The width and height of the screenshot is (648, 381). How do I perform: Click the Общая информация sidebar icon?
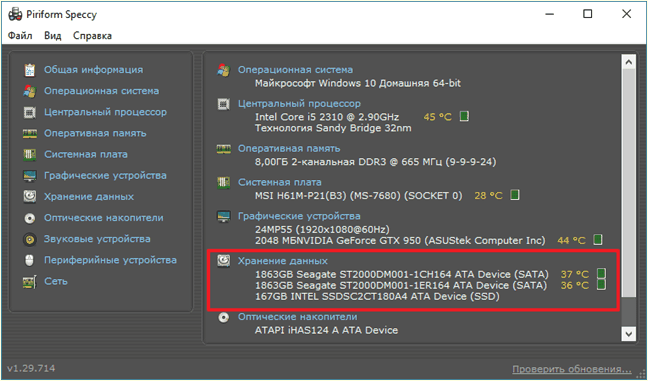pos(29,70)
